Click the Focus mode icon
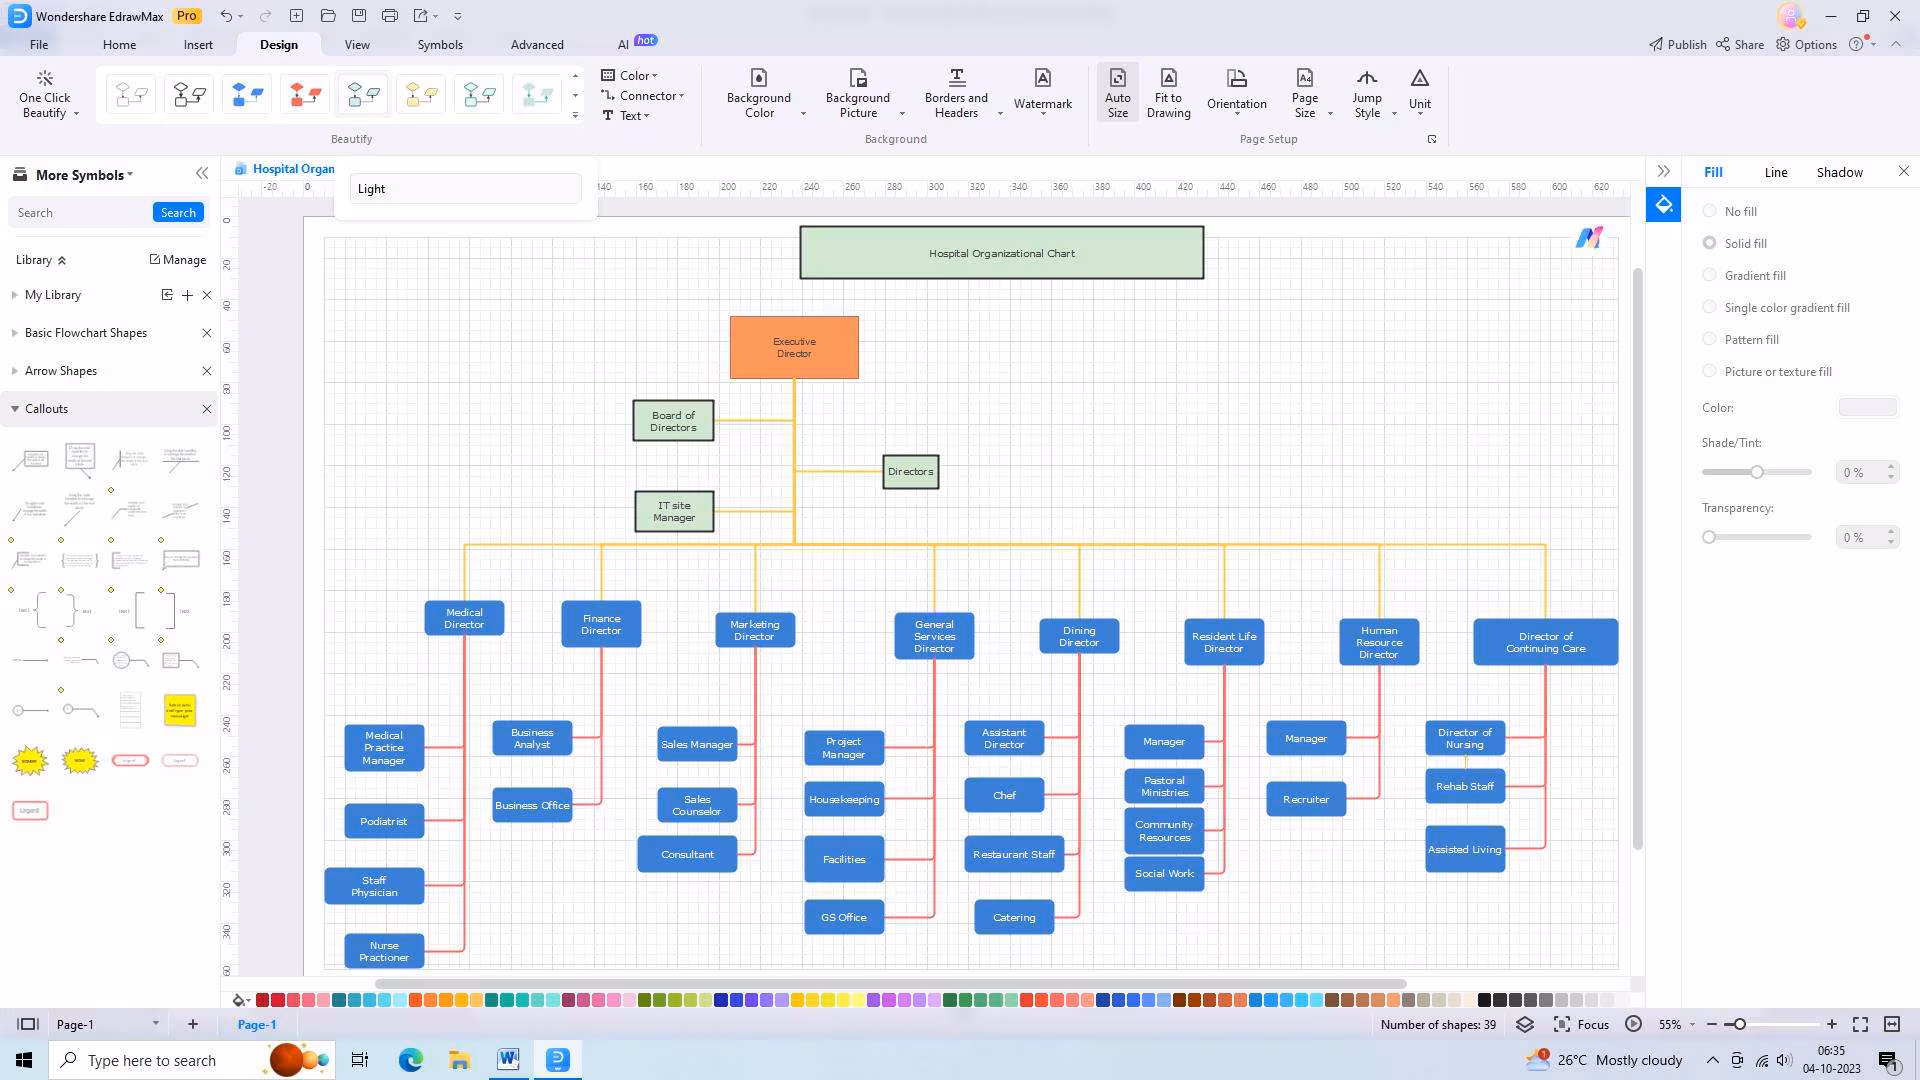The height and width of the screenshot is (1080, 1920). [1561, 1024]
